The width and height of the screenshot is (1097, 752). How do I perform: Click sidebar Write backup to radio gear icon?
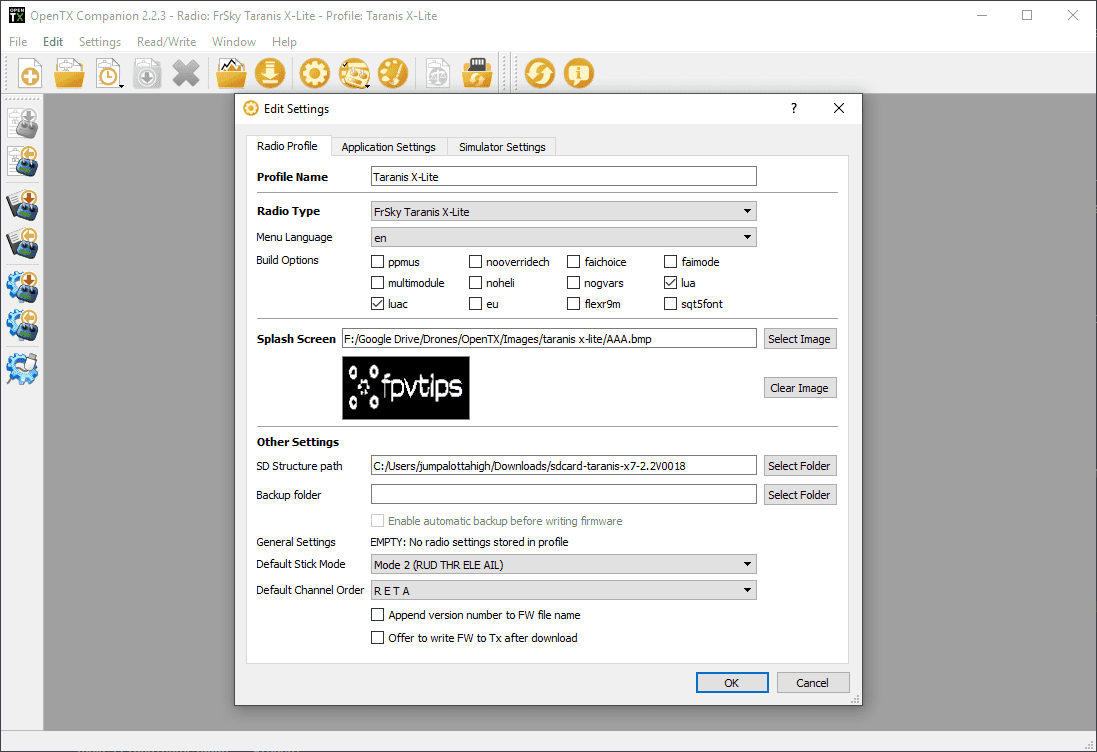click(x=22, y=288)
